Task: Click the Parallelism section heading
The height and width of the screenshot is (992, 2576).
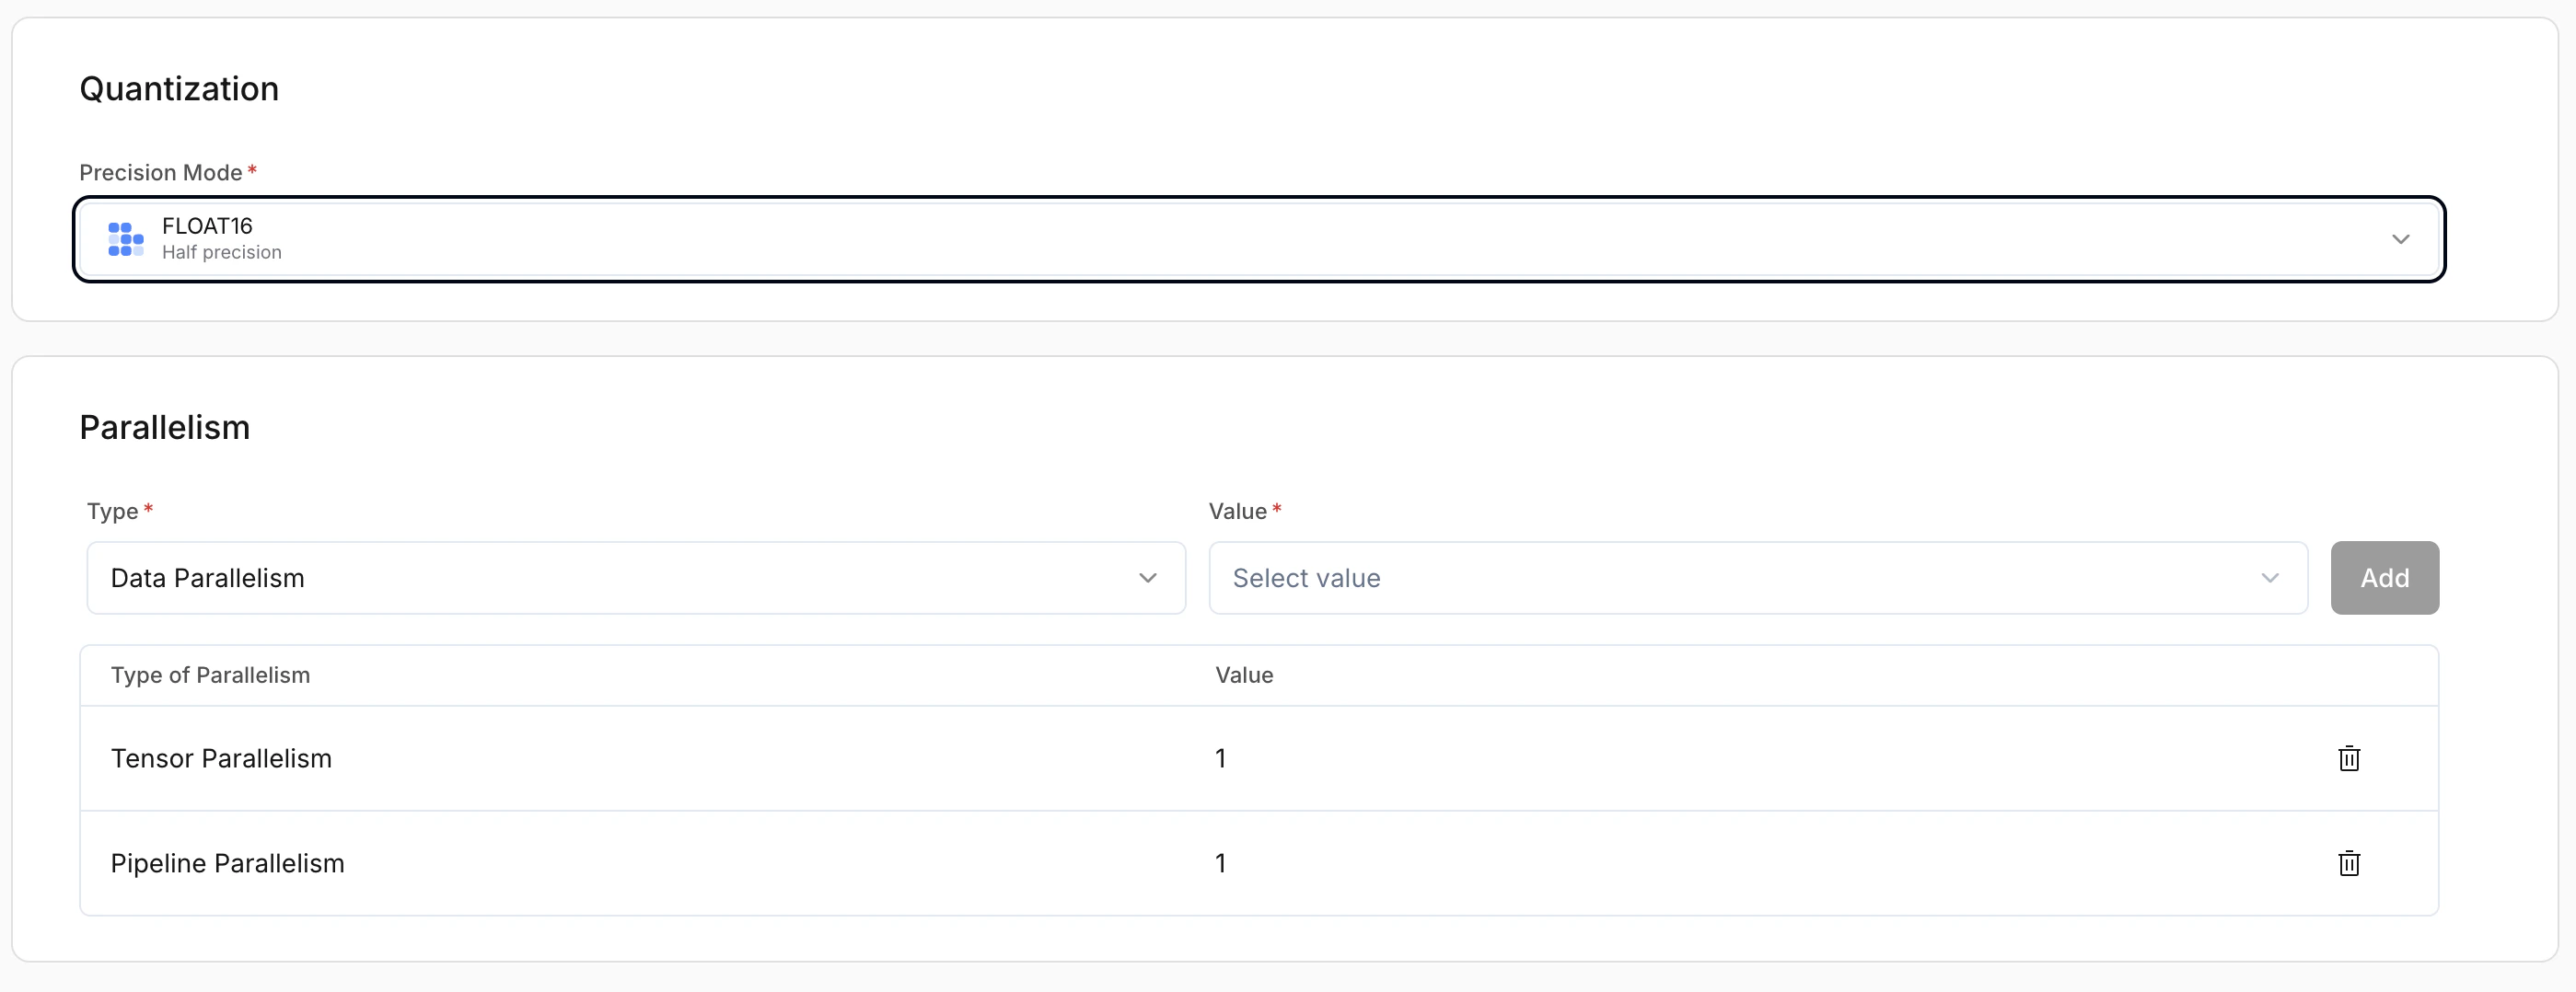Action: click(x=164, y=427)
